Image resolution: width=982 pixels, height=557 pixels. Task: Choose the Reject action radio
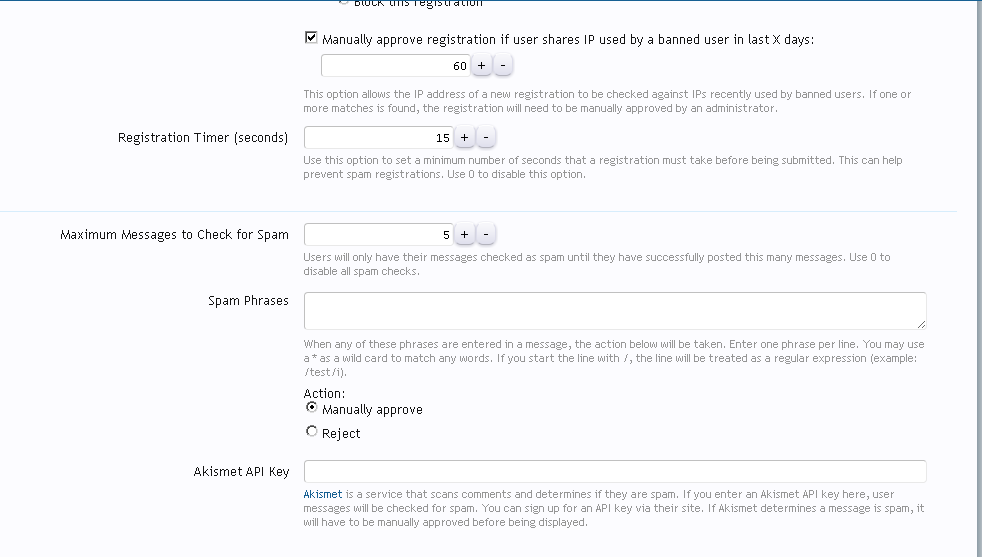pyautogui.click(x=312, y=432)
